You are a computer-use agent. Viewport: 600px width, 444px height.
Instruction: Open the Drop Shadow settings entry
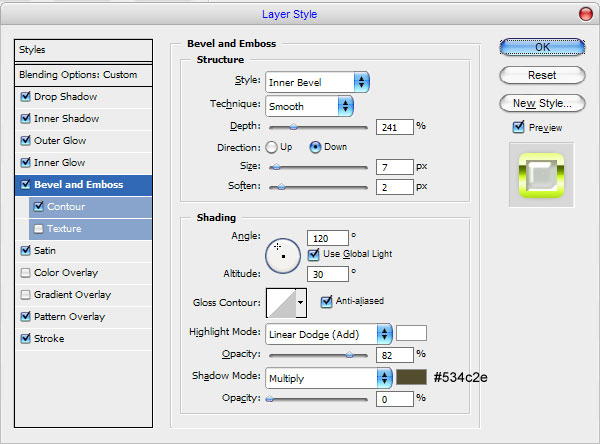point(83,97)
